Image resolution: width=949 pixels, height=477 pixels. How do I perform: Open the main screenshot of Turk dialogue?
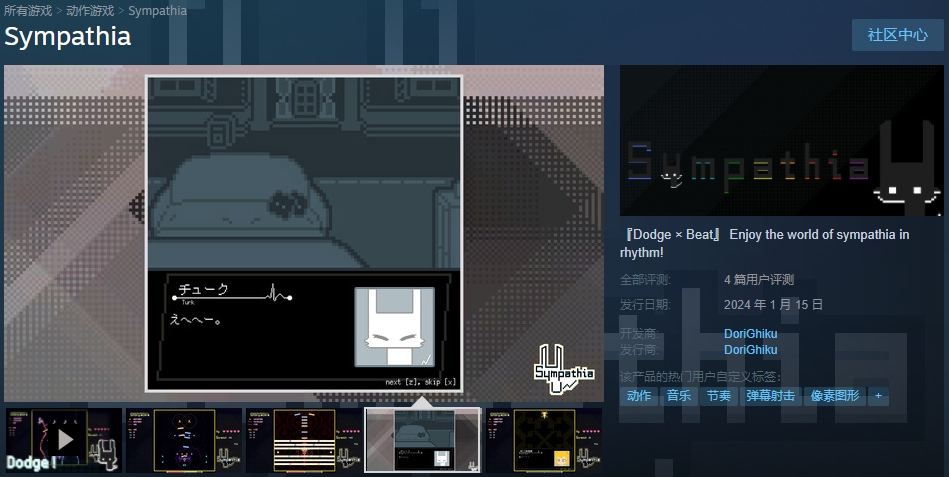[304, 233]
